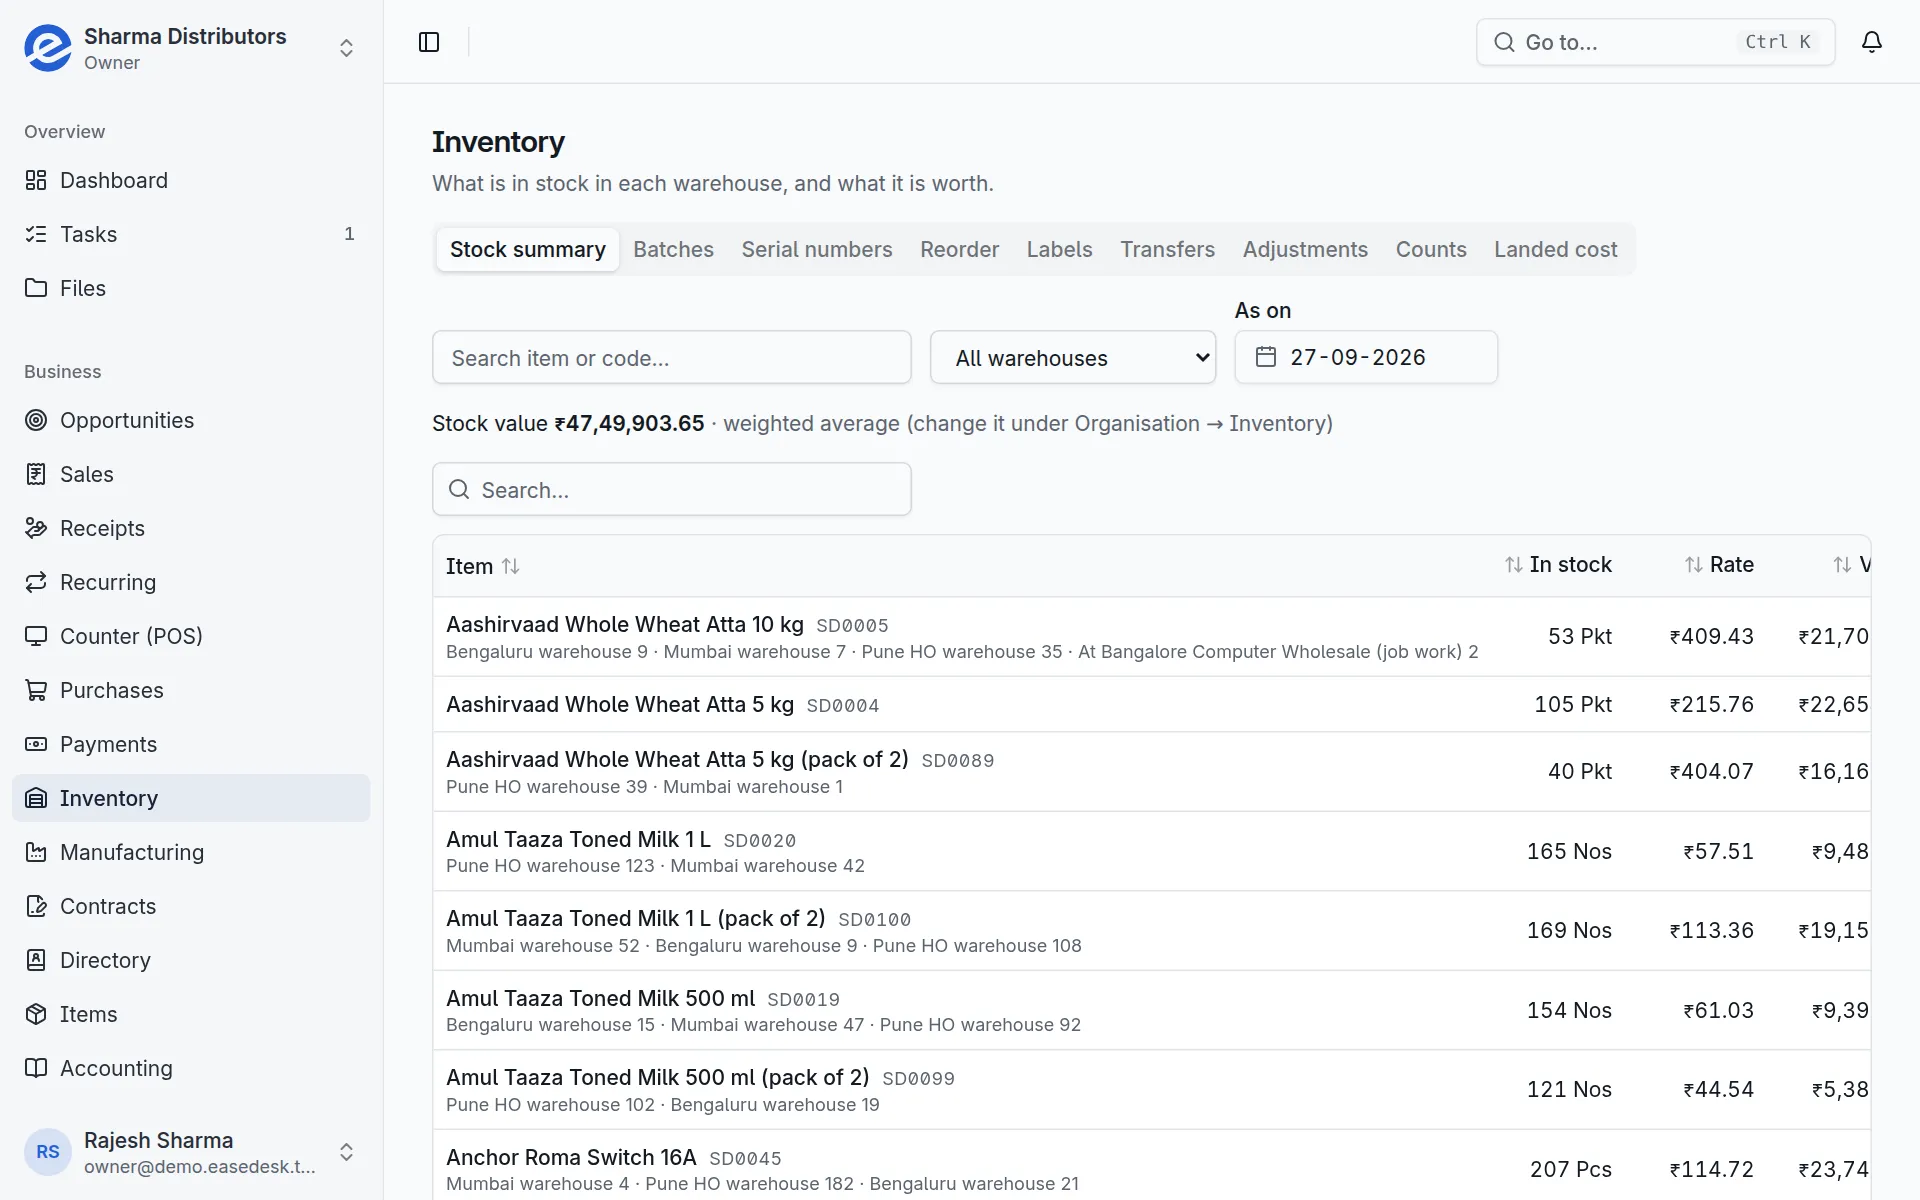
Task: Expand the Sharma Distributors organisation switcher
Action: click(x=191, y=48)
